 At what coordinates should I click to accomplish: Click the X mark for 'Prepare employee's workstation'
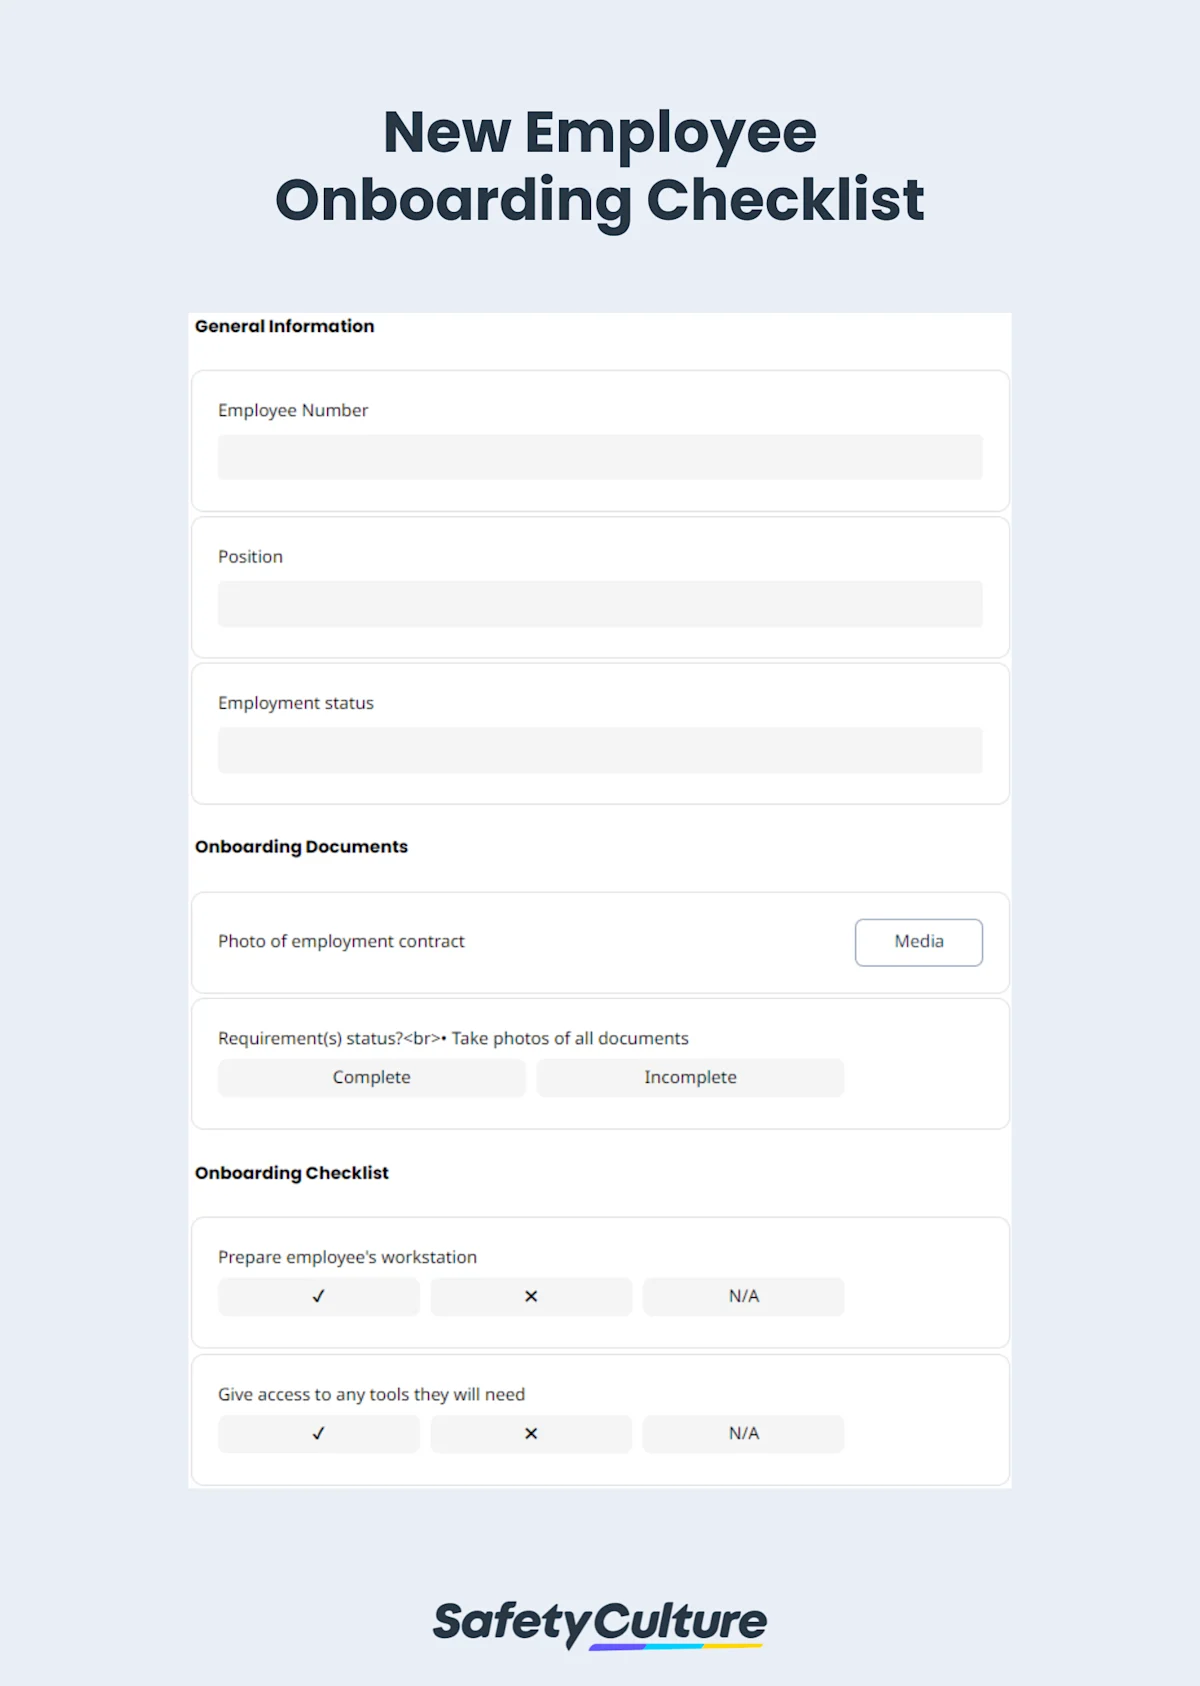click(x=531, y=1296)
